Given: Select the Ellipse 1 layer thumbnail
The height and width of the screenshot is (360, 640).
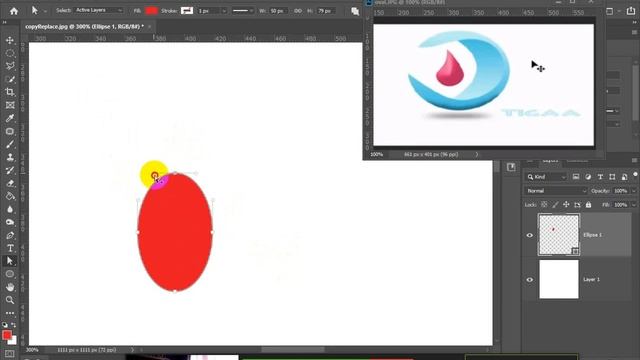Looking at the screenshot, I should [x=559, y=235].
